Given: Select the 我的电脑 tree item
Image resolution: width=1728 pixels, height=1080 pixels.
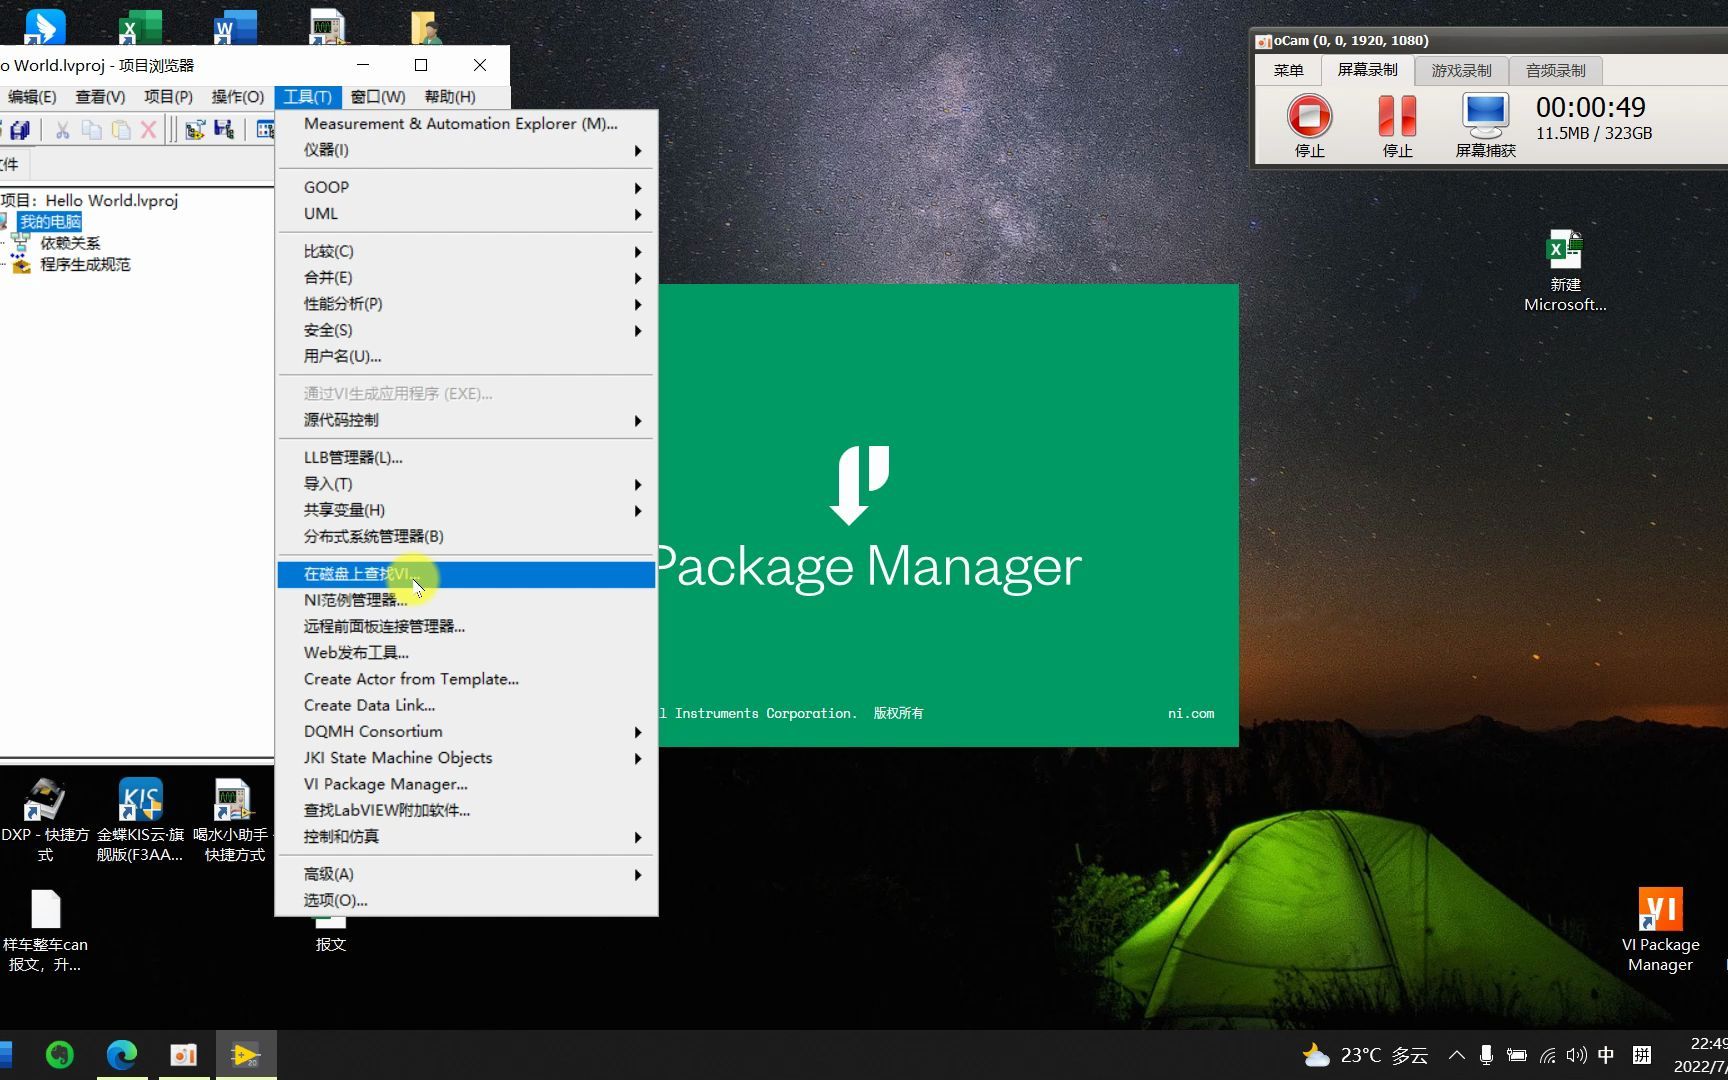Looking at the screenshot, I should click(x=50, y=222).
